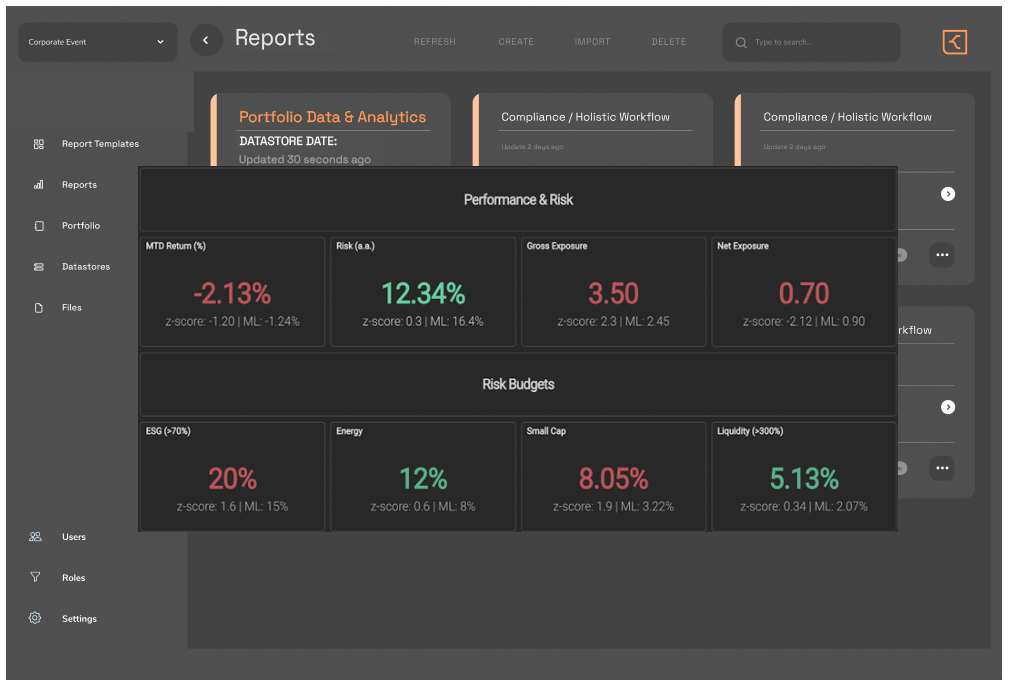Viewport: 1010px width, 687px height.
Task: Click the orange logo icon top right
Action: coord(955,42)
